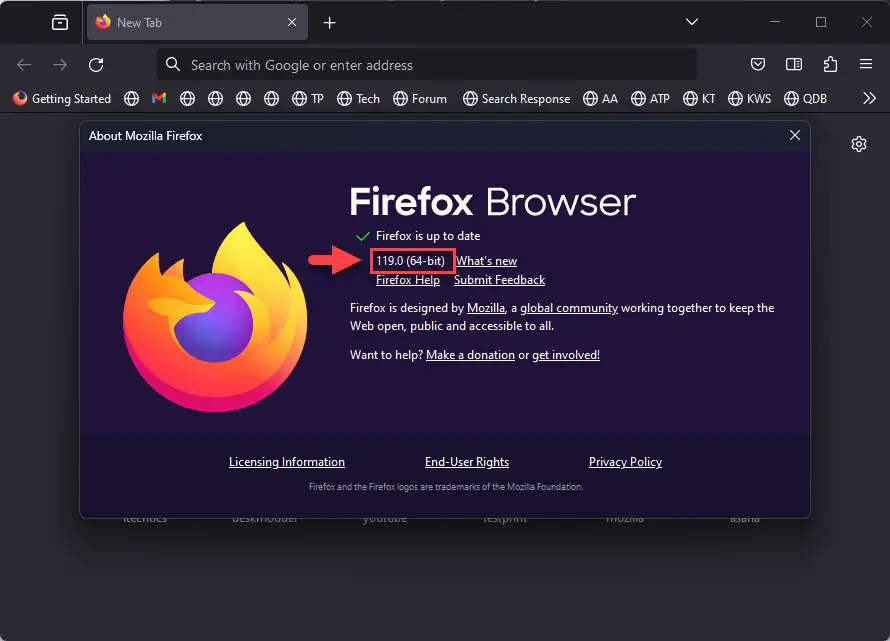Minimize the Firefox window
This screenshot has height=641, width=890.
(x=775, y=22)
